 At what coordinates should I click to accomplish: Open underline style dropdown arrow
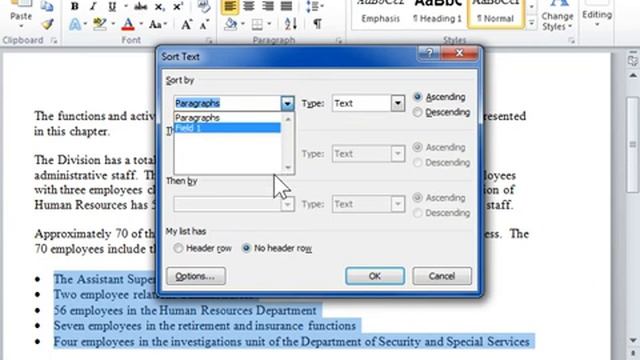tap(126, 7)
